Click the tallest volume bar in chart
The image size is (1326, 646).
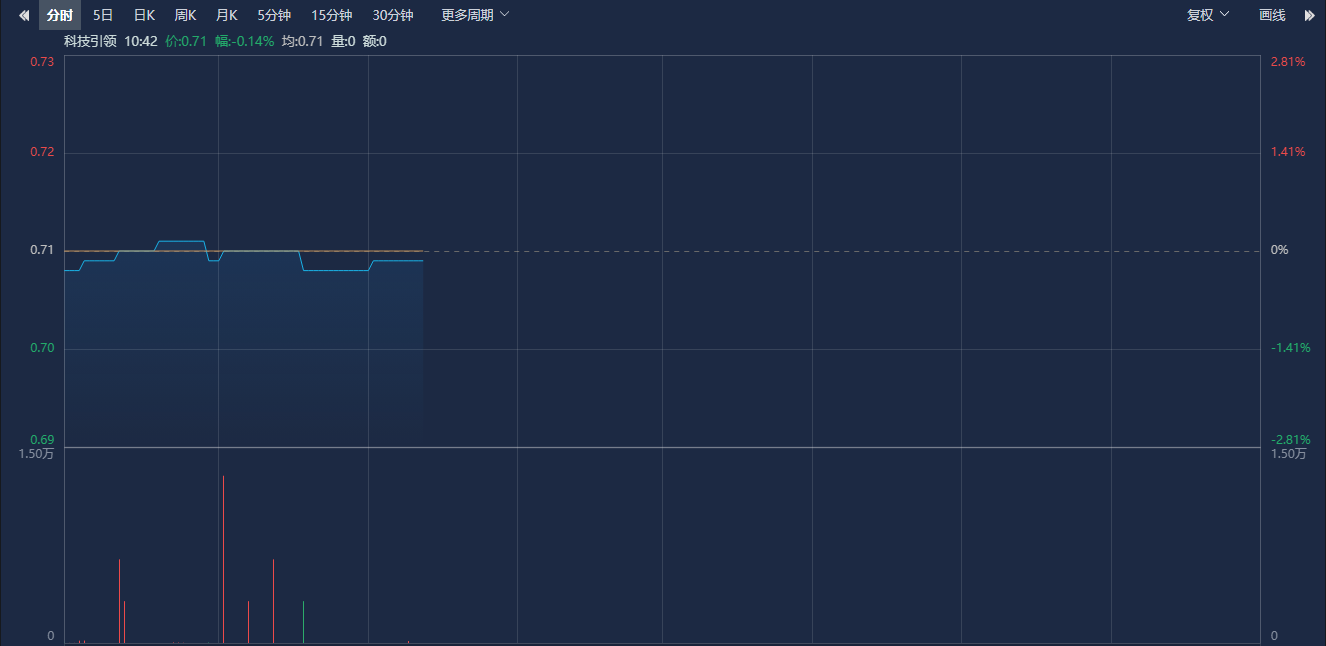[x=223, y=560]
